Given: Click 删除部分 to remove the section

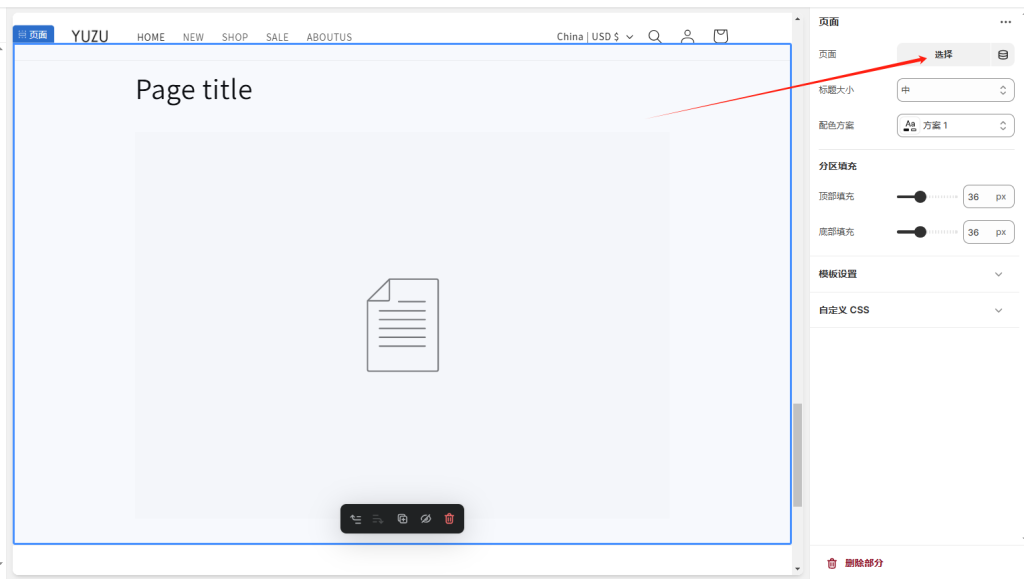Looking at the screenshot, I should 863,563.
